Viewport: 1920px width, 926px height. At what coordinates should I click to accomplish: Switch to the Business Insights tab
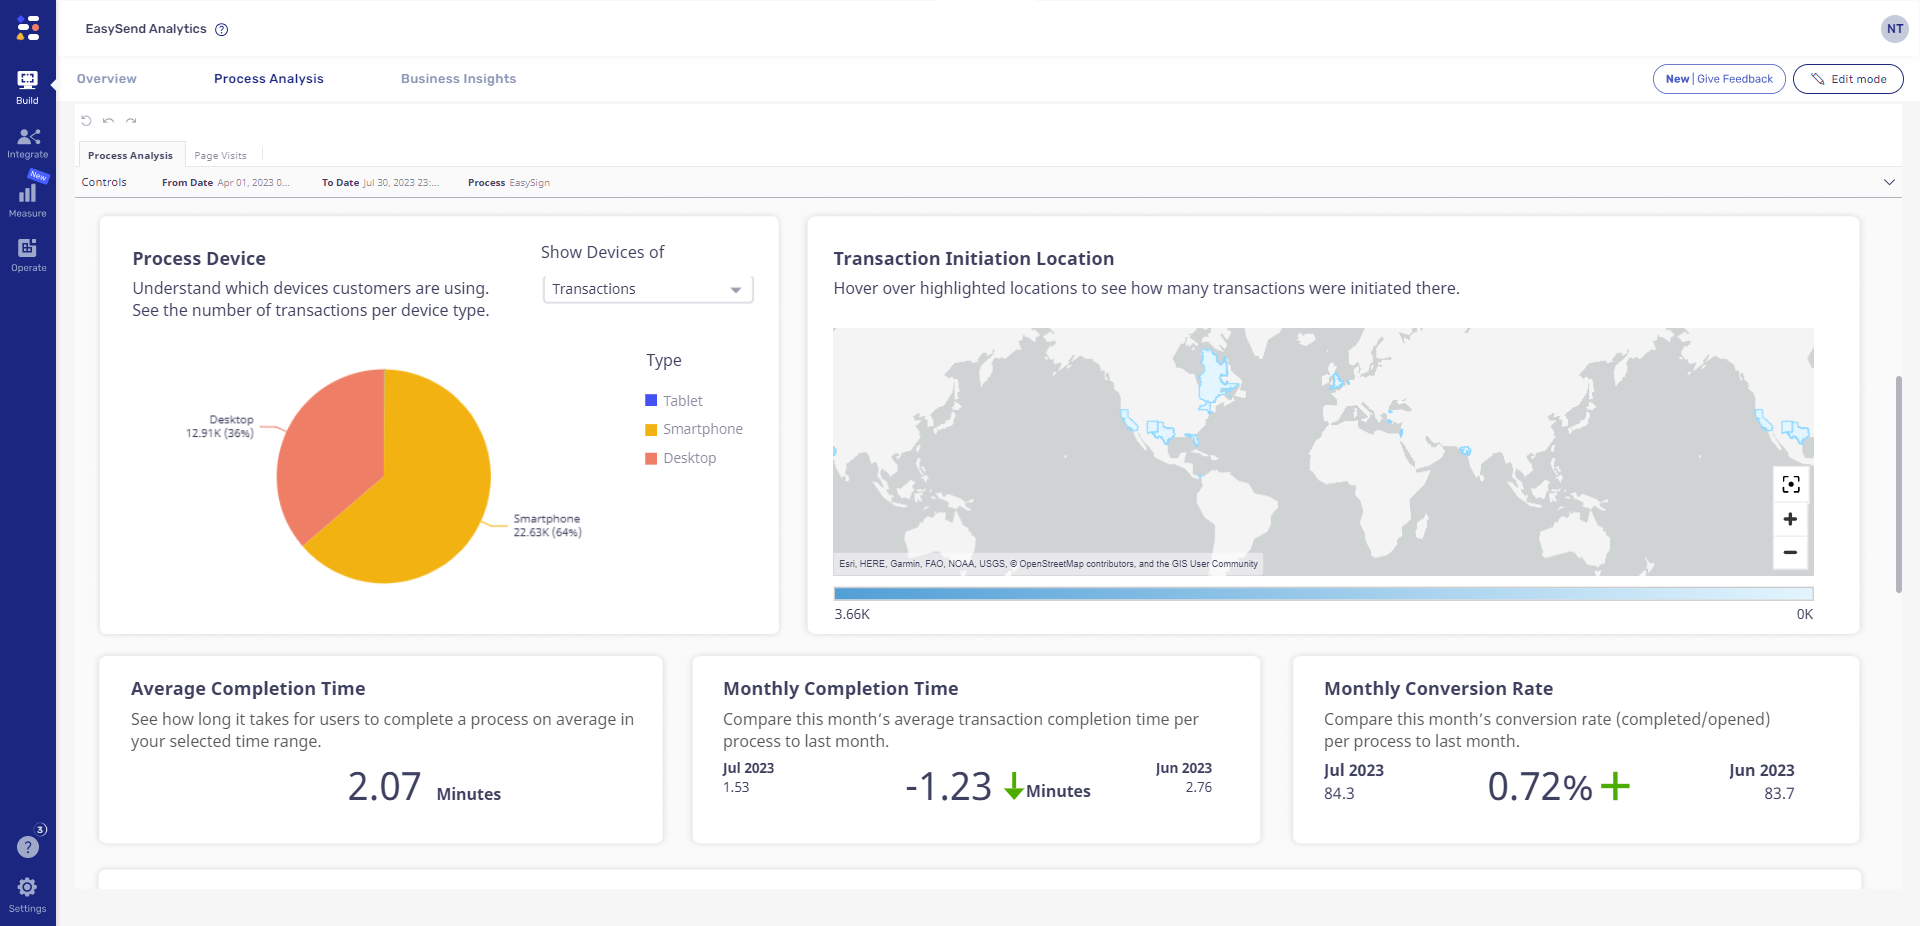[458, 79]
